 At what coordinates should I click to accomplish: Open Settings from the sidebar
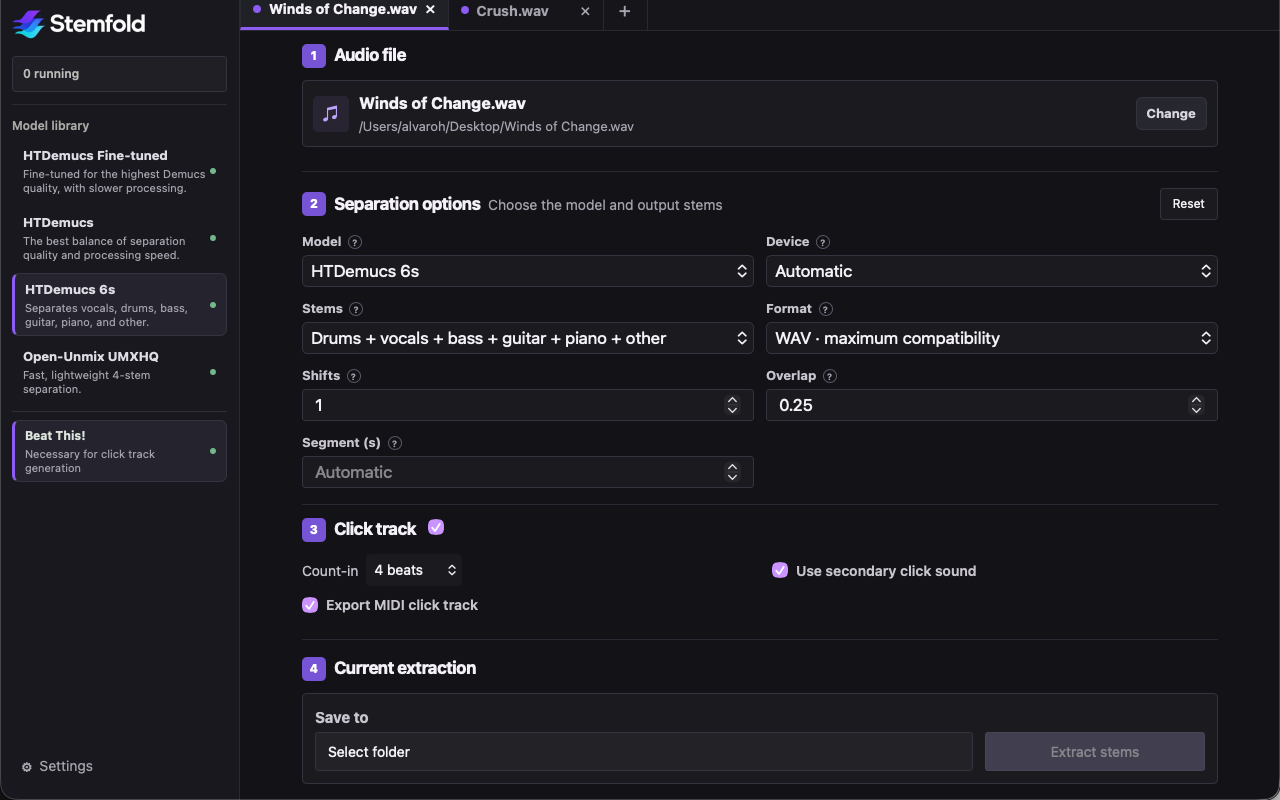[57, 767]
